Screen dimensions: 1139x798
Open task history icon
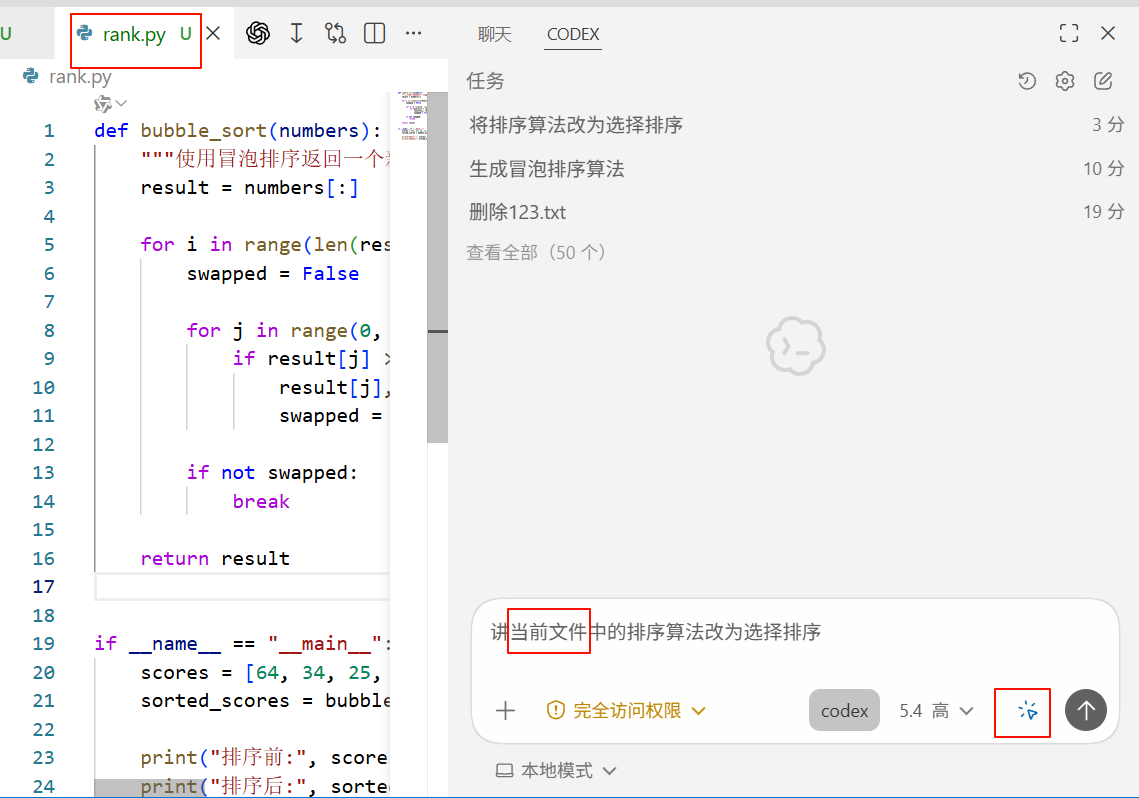(x=1026, y=81)
